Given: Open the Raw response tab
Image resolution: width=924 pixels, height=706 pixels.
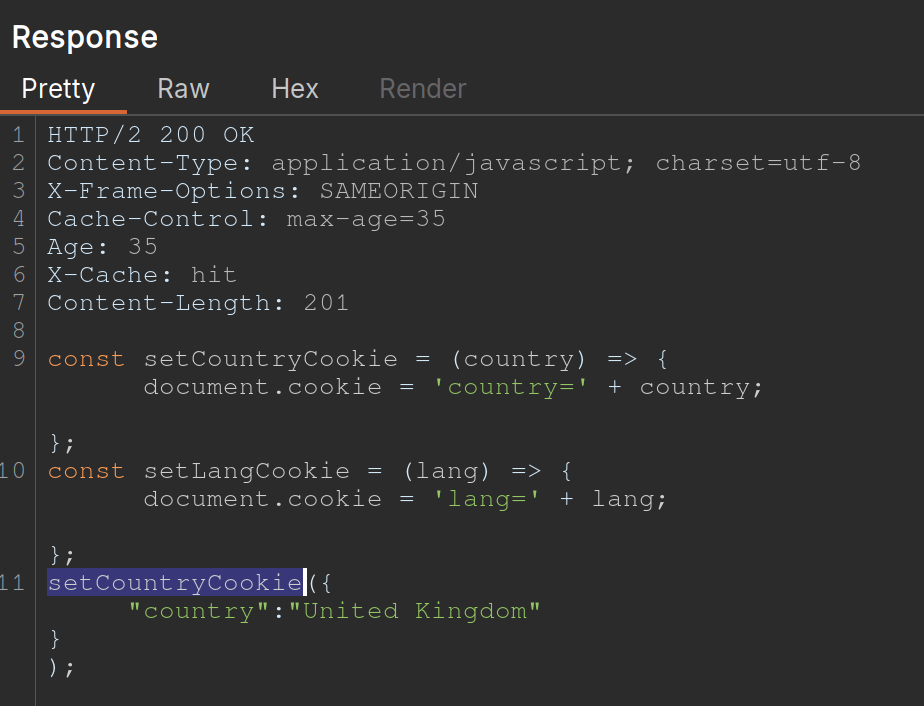Looking at the screenshot, I should [183, 89].
